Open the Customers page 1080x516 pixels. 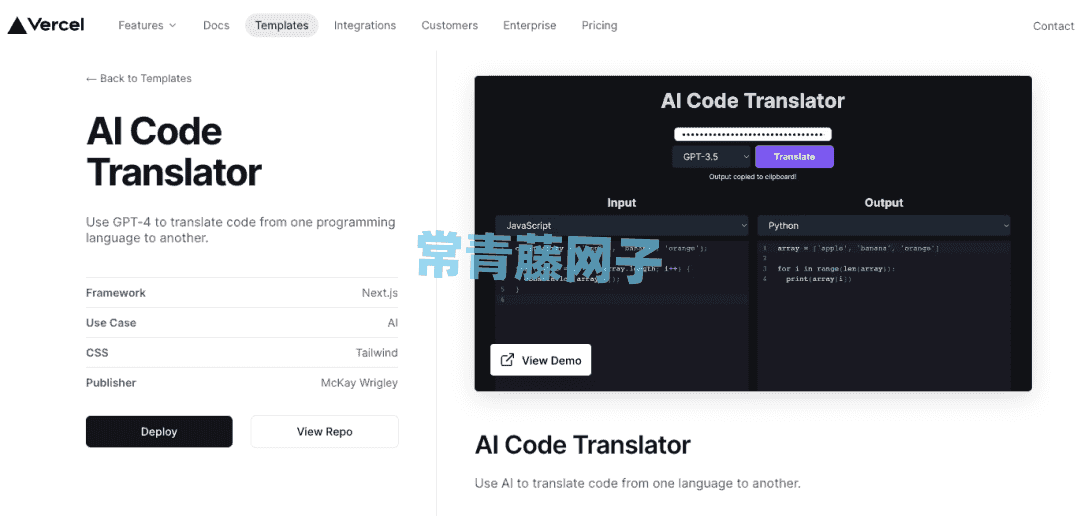tap(450, 25)
